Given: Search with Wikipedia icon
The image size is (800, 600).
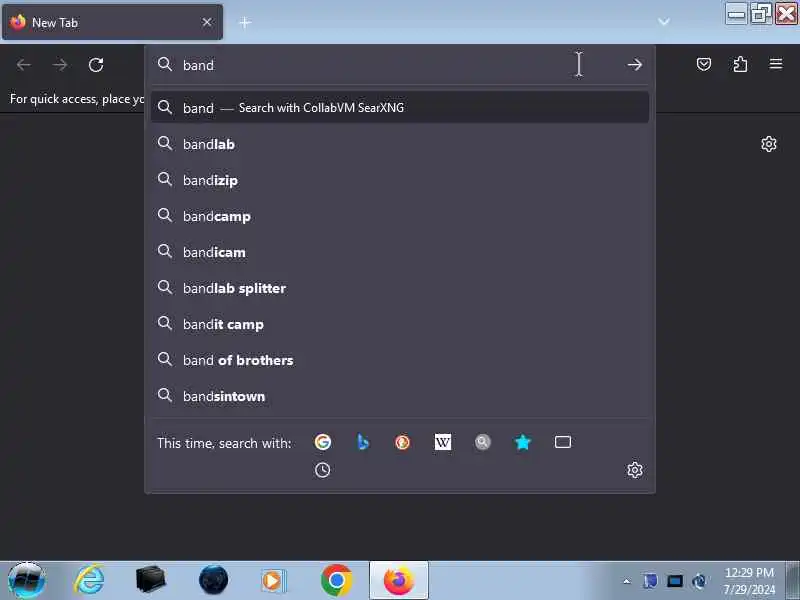Looking at the screenshot, I should pos(442,442).
